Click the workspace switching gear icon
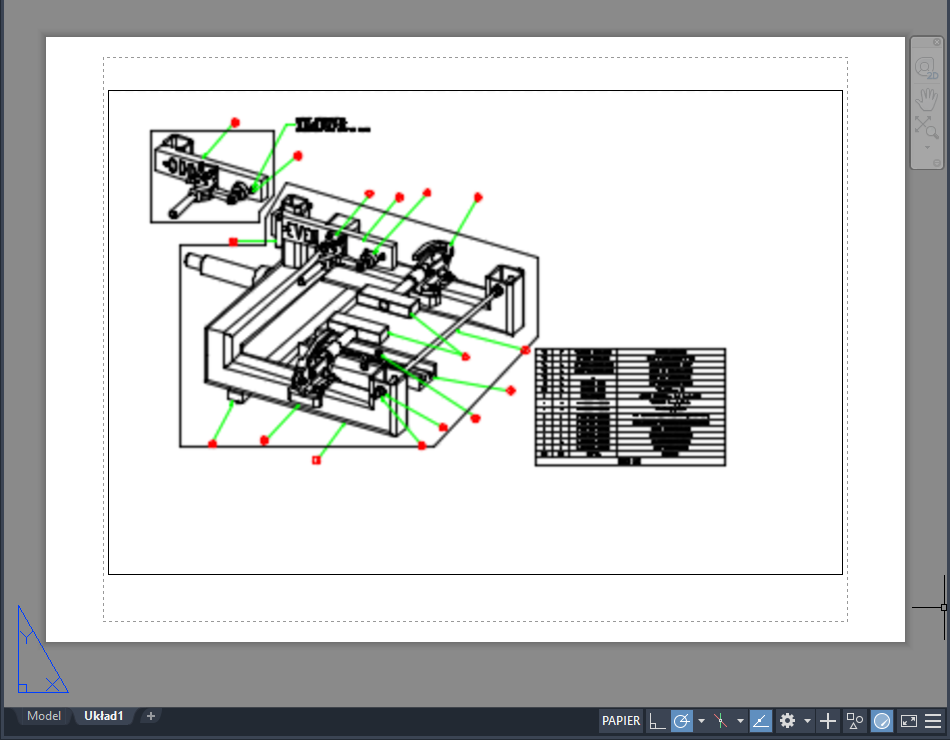The image size is (950, 740). (787, 721)
